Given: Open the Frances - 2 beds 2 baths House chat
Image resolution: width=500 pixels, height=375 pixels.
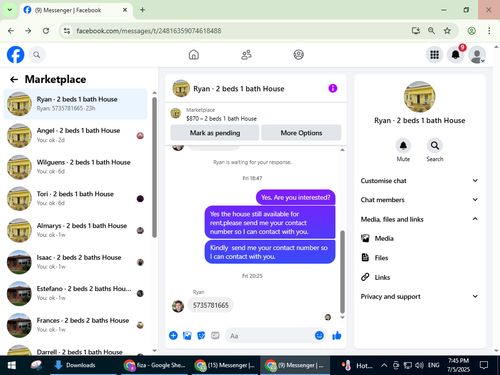Looking at the screenshot, I should point(75,325).
